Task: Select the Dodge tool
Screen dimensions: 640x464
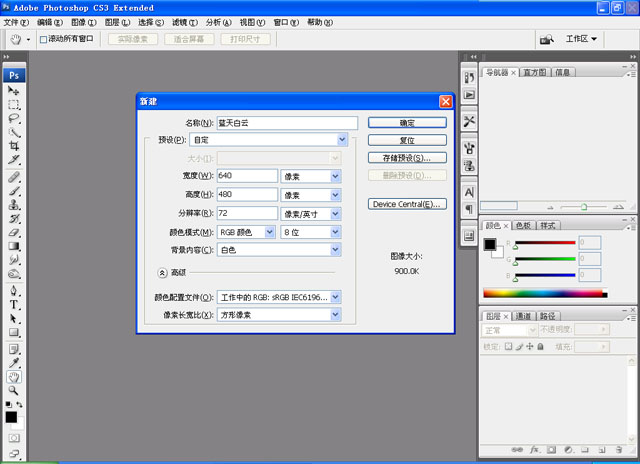Action: pyautogui.click(x=14, y=273)
